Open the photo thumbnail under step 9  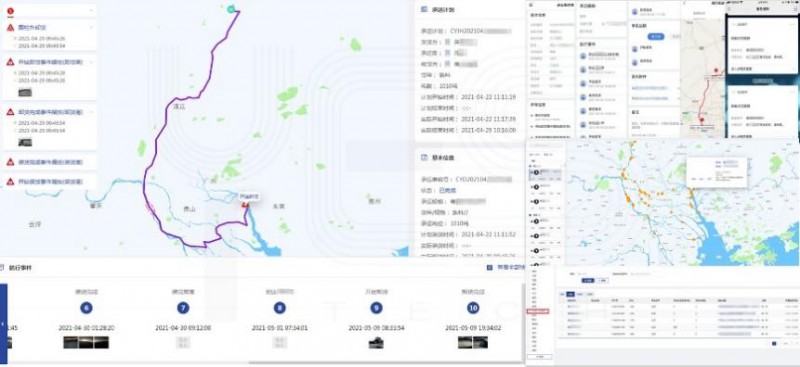[x=376, y=342]
